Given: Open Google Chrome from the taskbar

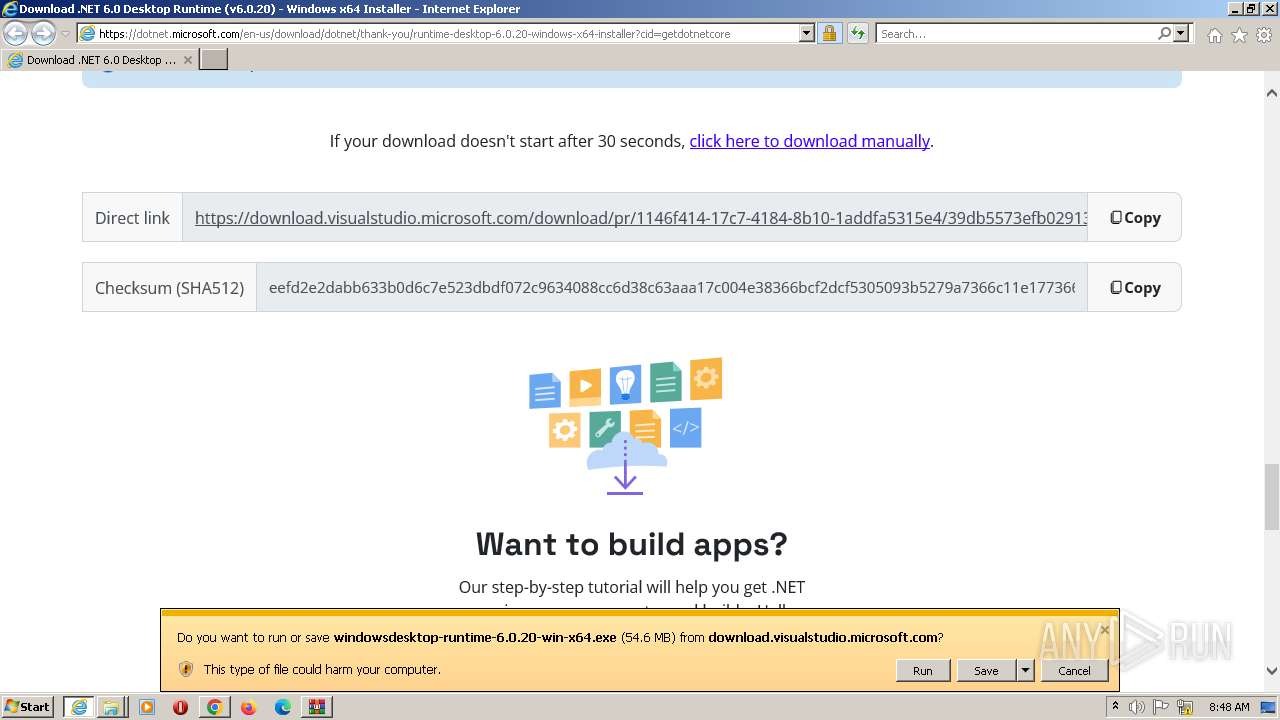Looking at the screenshot, I should (x=214, y=707).
